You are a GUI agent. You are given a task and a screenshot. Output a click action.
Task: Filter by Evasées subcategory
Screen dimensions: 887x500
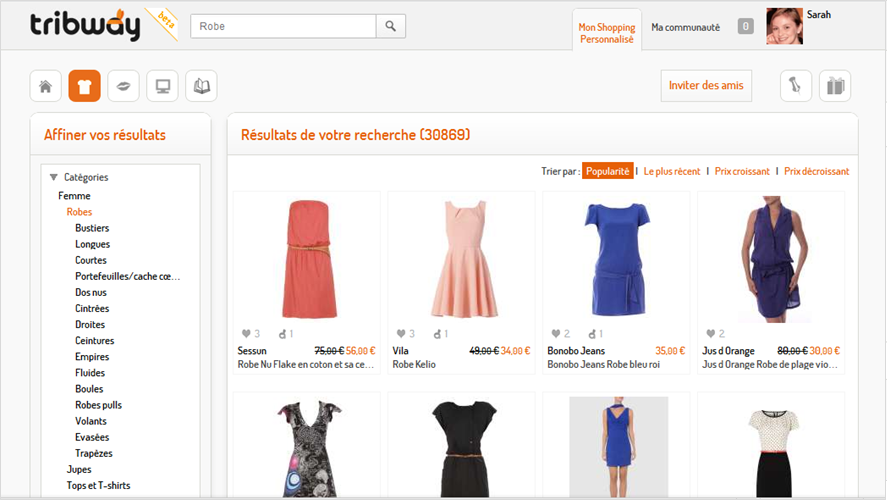(x=92, y=437)
